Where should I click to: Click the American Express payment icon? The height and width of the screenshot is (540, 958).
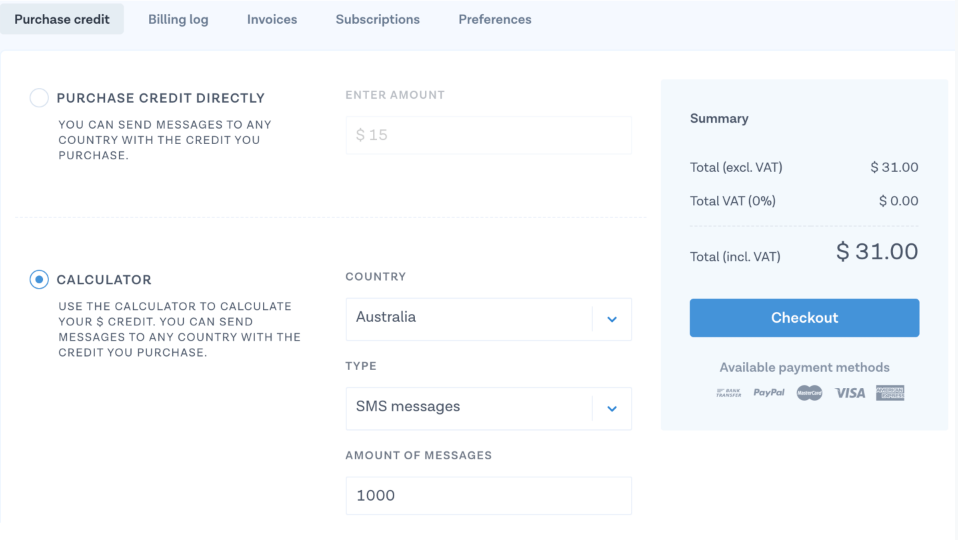890,393
